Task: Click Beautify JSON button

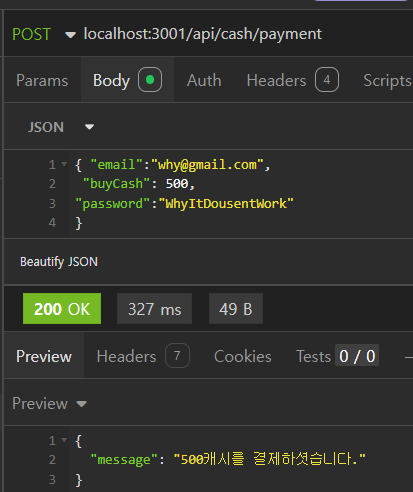Action: pos(59,262)
